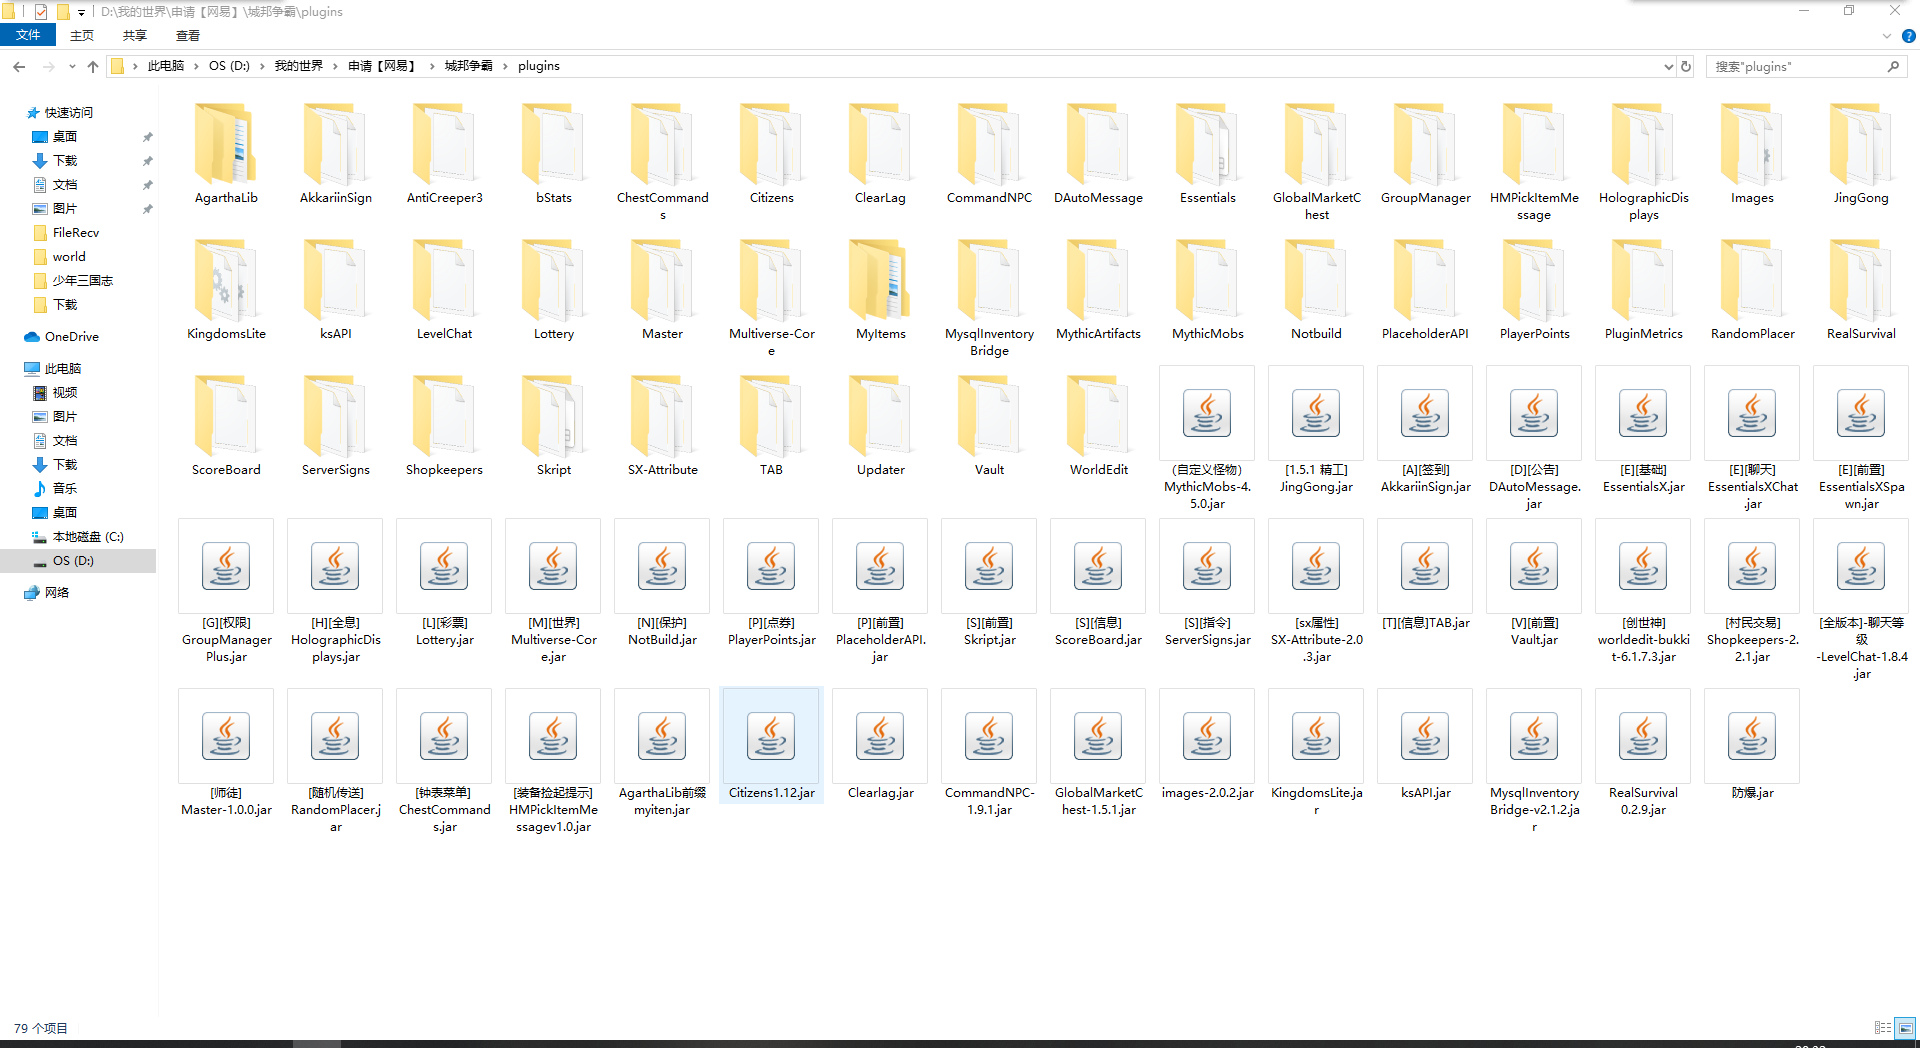The image size is (1920, 1048).
Task: Select 本地磁盘 (C:) in the navigation pane
Action: [x=88, y=537]
